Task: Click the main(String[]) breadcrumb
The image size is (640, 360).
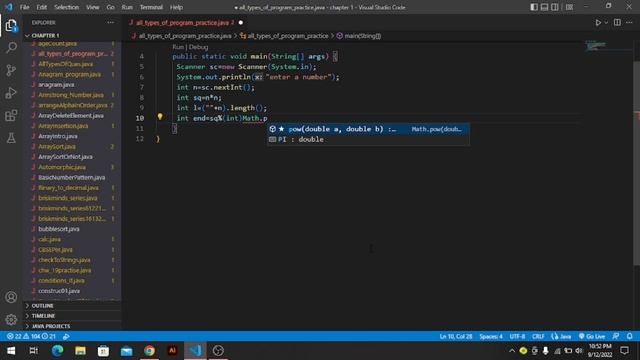Action: [x=359, y=36]
